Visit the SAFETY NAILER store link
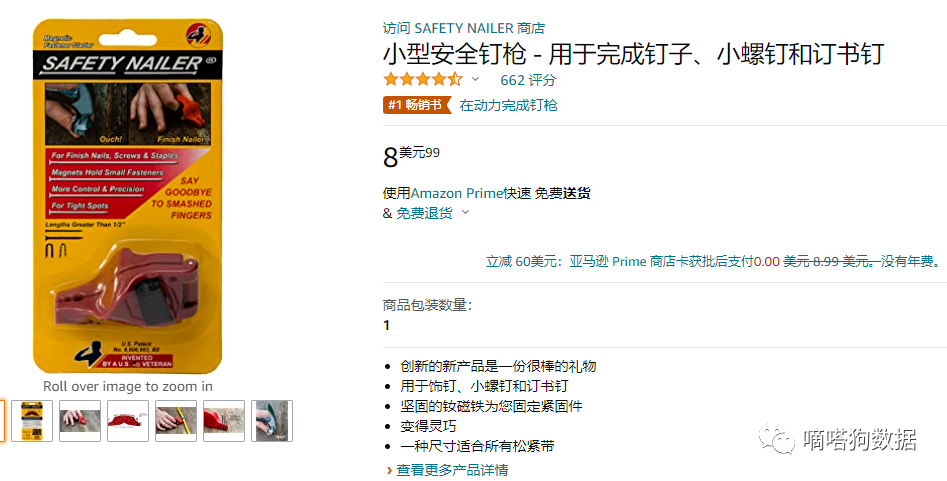Screen dimensions: 947x481 click(464, 28)
